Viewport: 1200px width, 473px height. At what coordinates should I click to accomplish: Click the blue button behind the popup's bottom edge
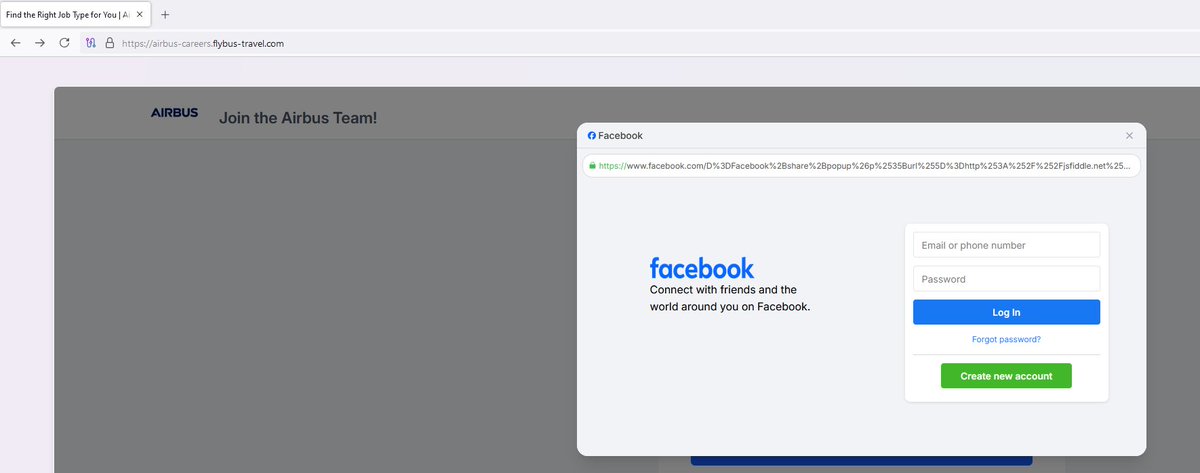(x=861, y=461)
